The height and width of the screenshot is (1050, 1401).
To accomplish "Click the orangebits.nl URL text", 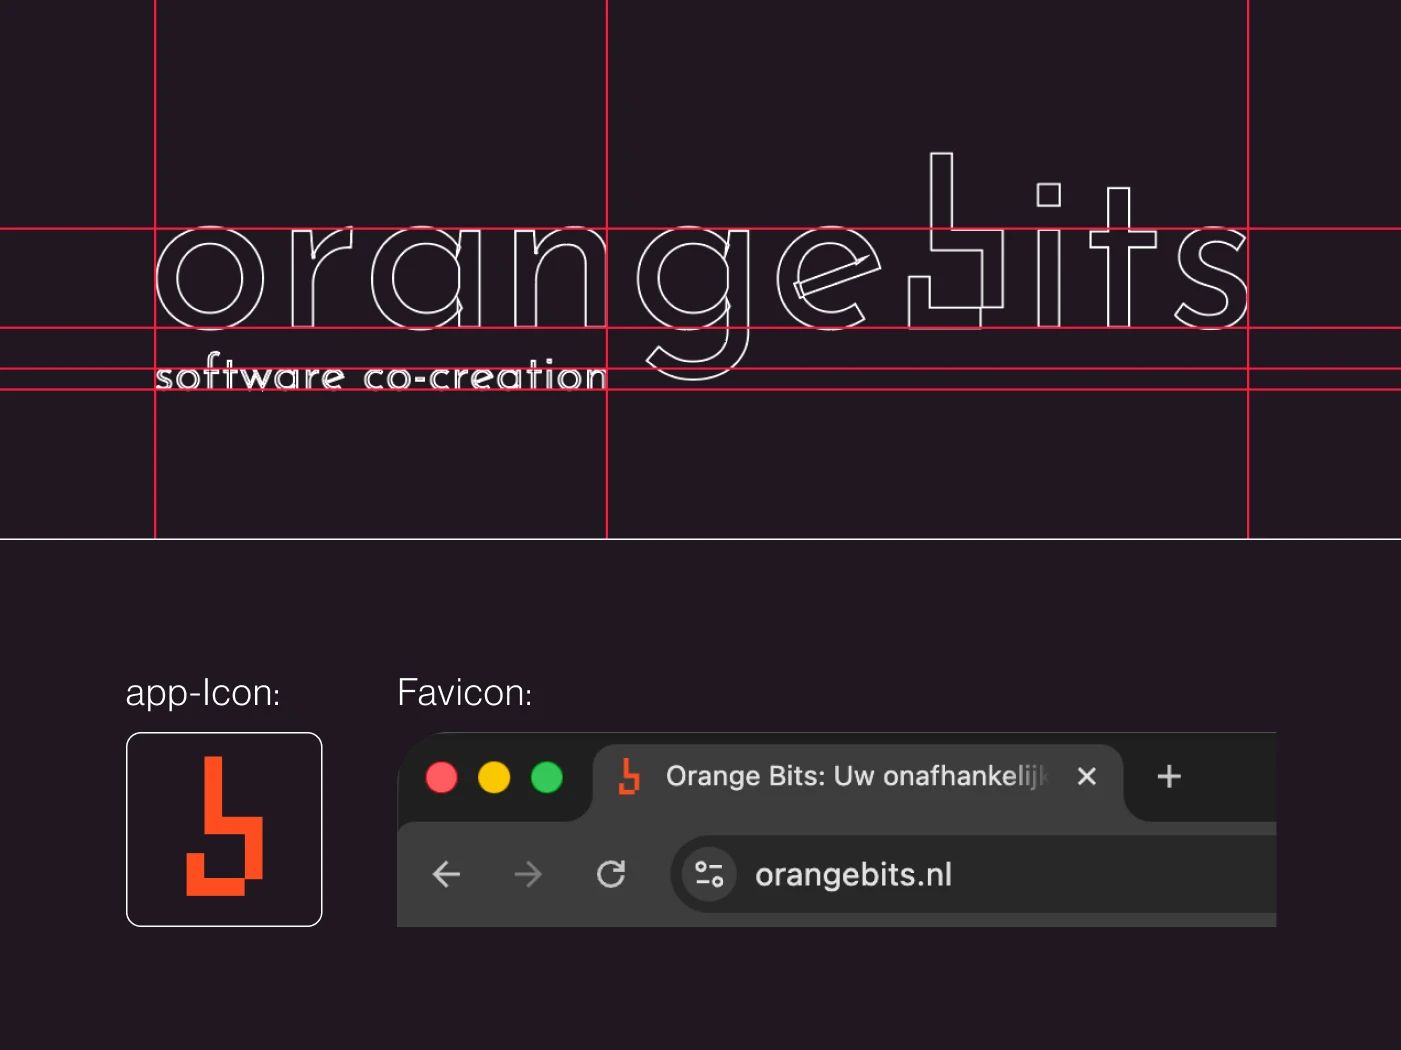I will click(853, 875).
